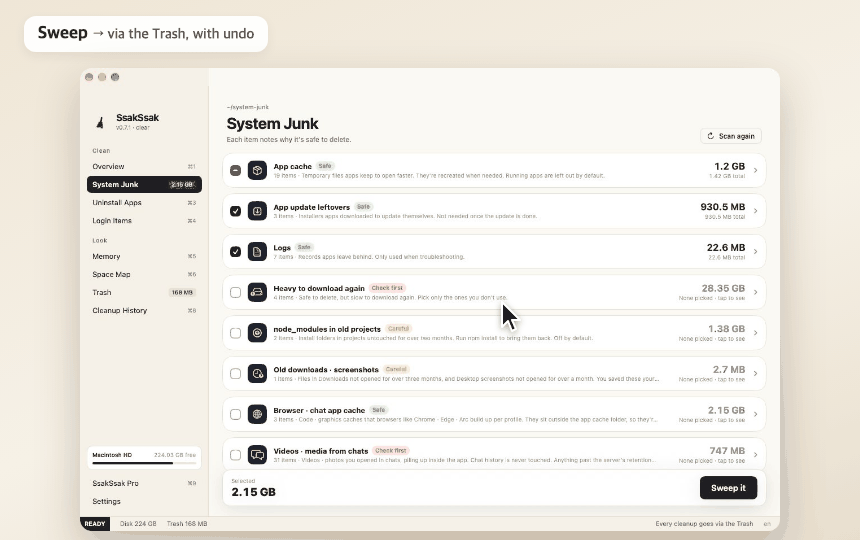Click the Old downloads screenshots icon
The image size is (860, 540).
click(257, 373)
